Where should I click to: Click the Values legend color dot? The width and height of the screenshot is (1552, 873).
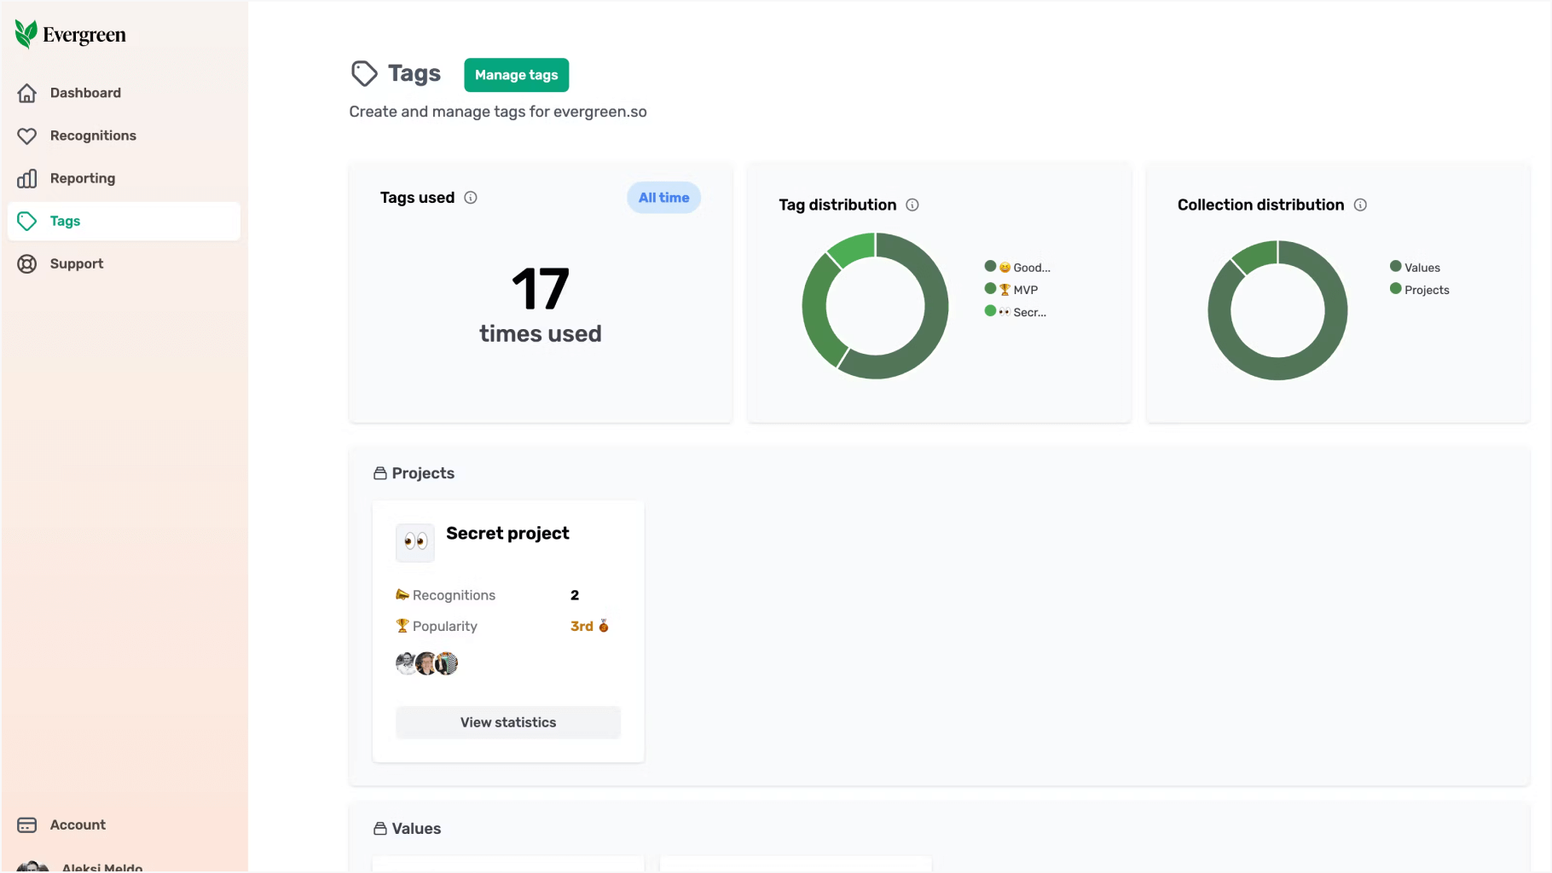(1395, 266)
